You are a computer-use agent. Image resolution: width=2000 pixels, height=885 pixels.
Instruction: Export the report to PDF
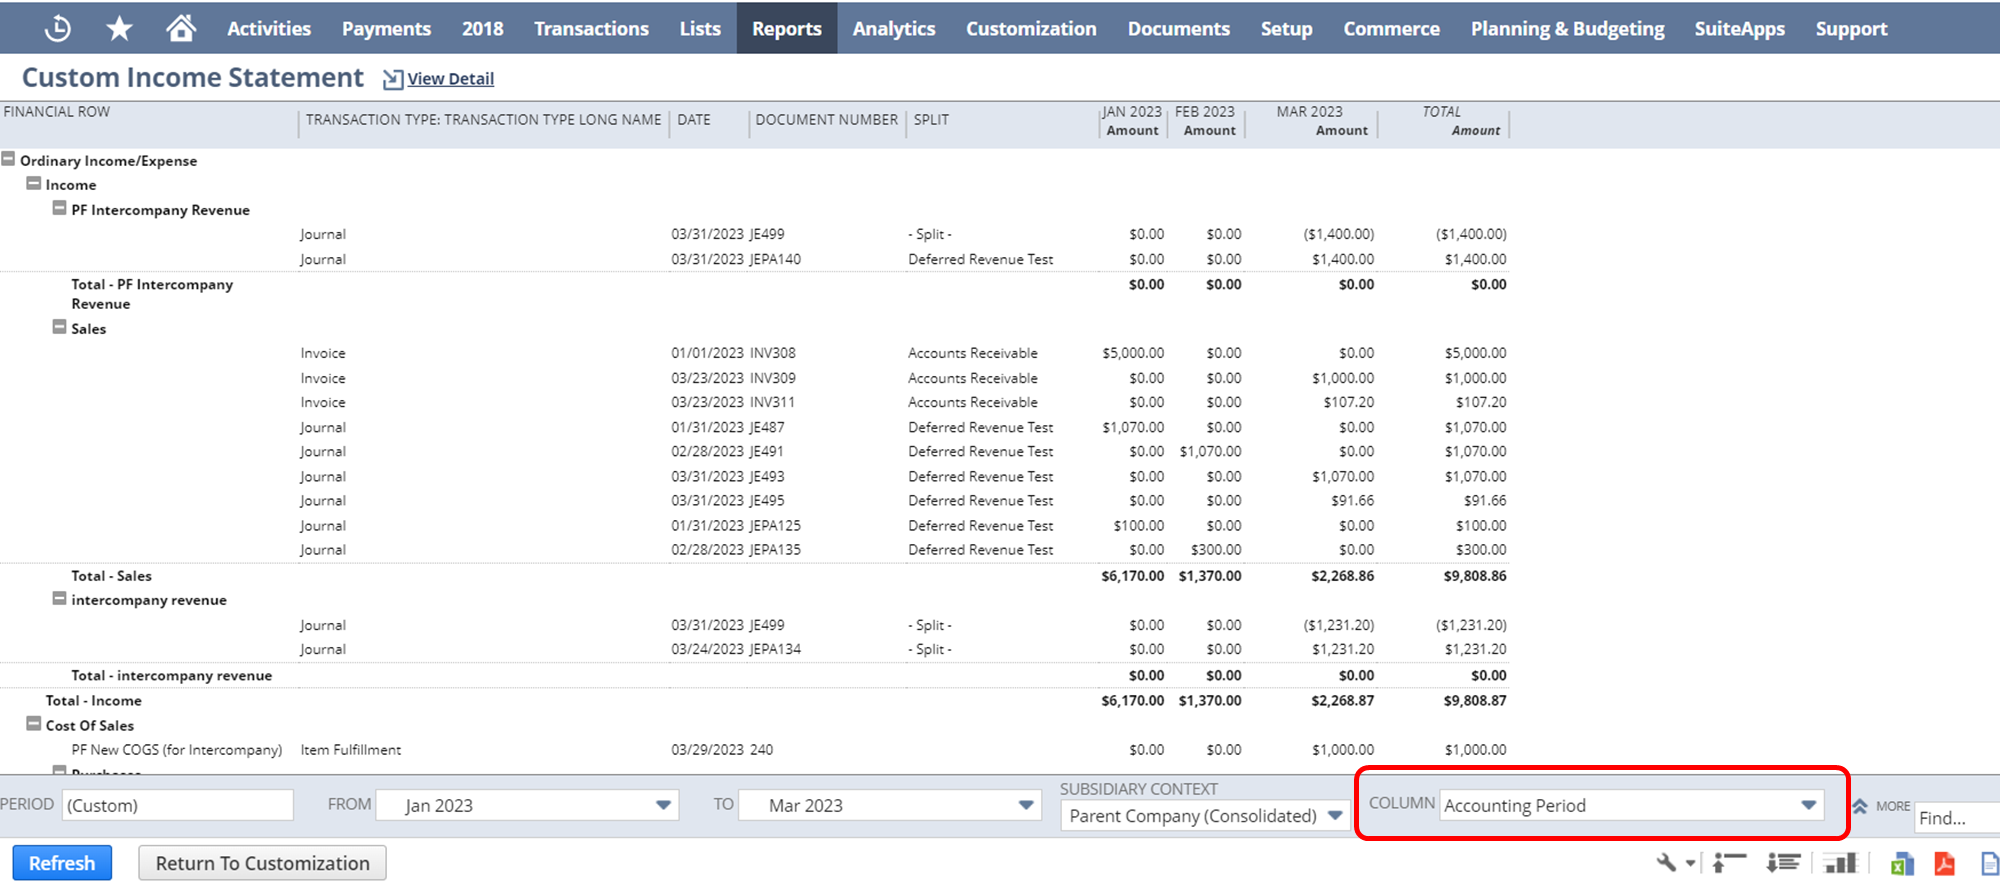point(1945,863)
